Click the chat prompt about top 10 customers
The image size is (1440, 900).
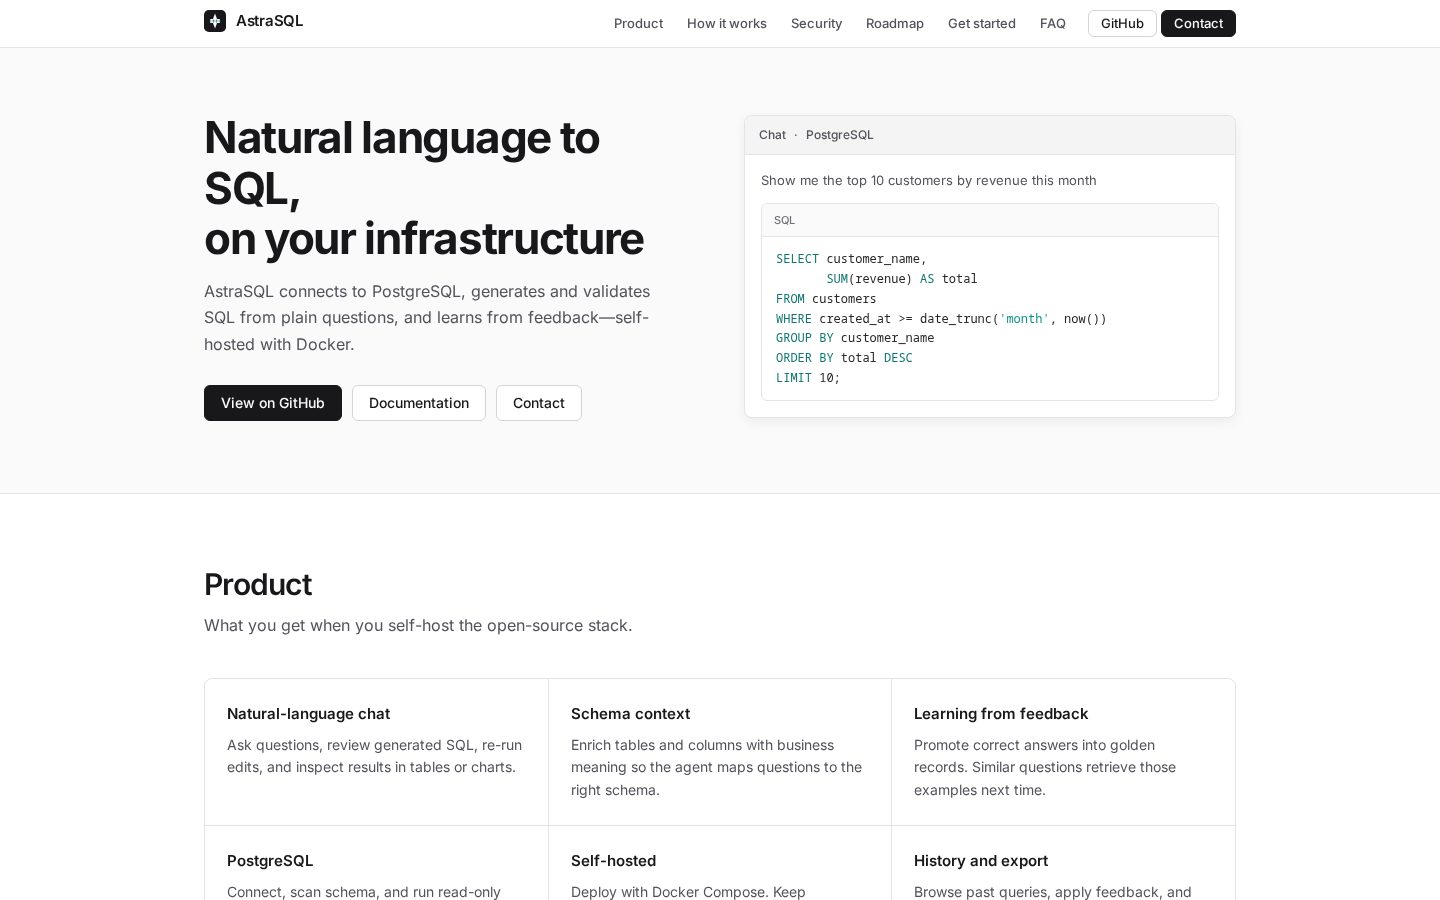[x=929, y=180]
